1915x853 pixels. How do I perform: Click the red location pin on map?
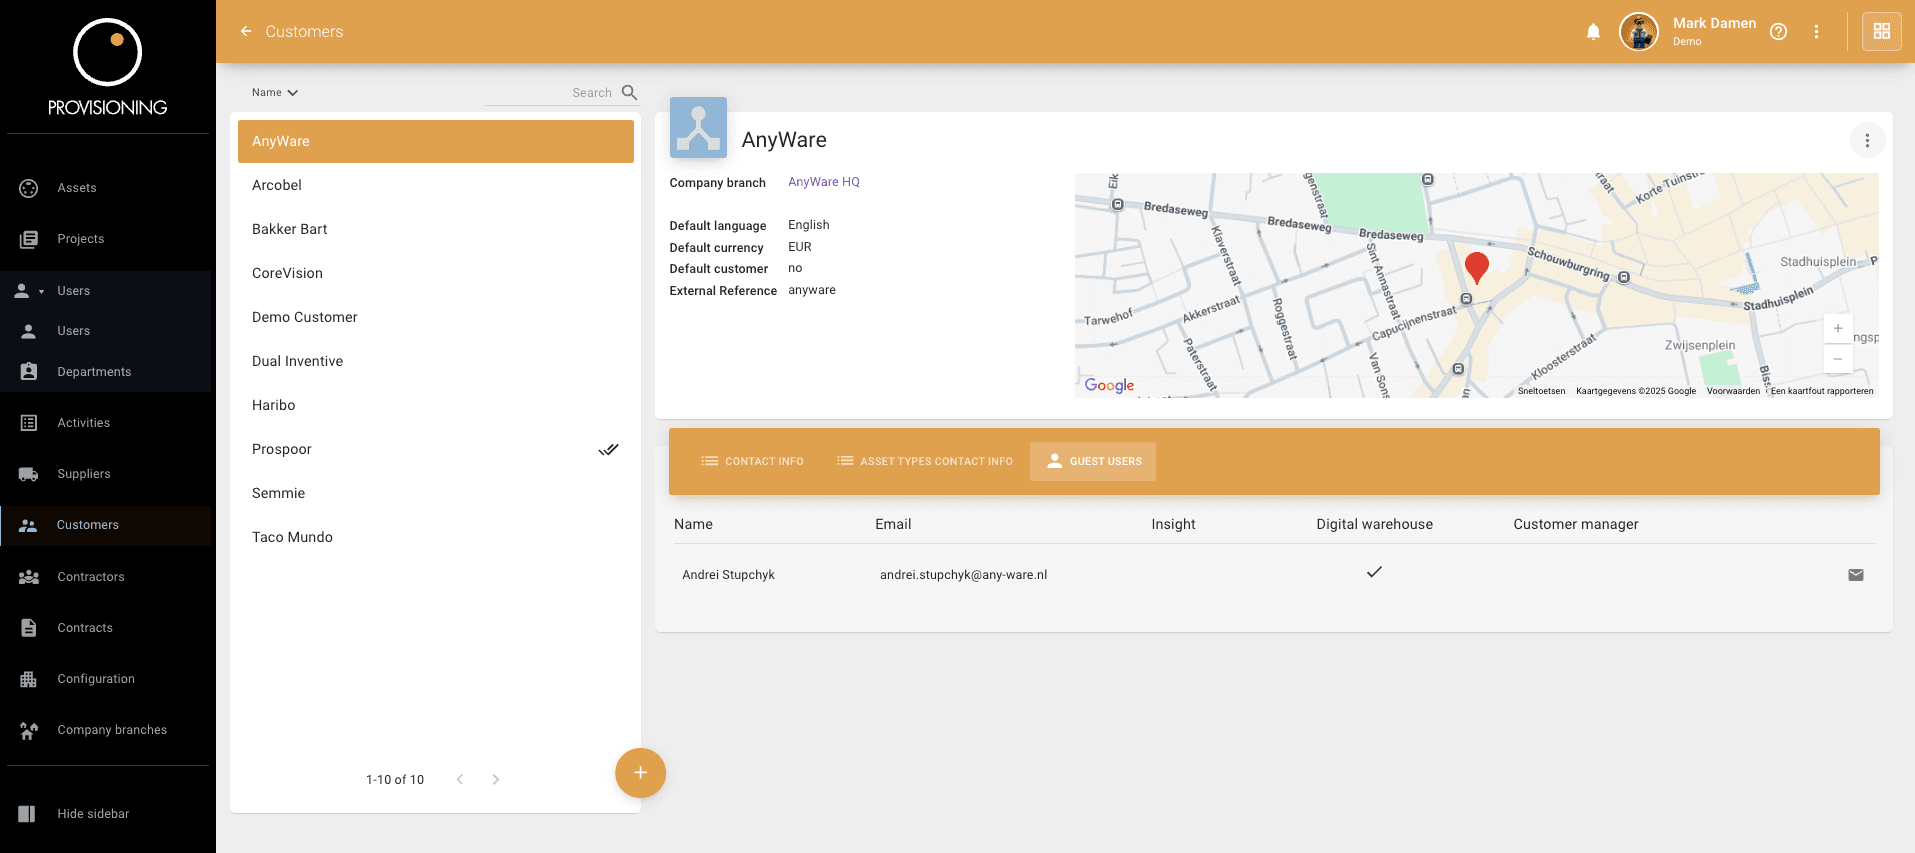[1476, 268]
